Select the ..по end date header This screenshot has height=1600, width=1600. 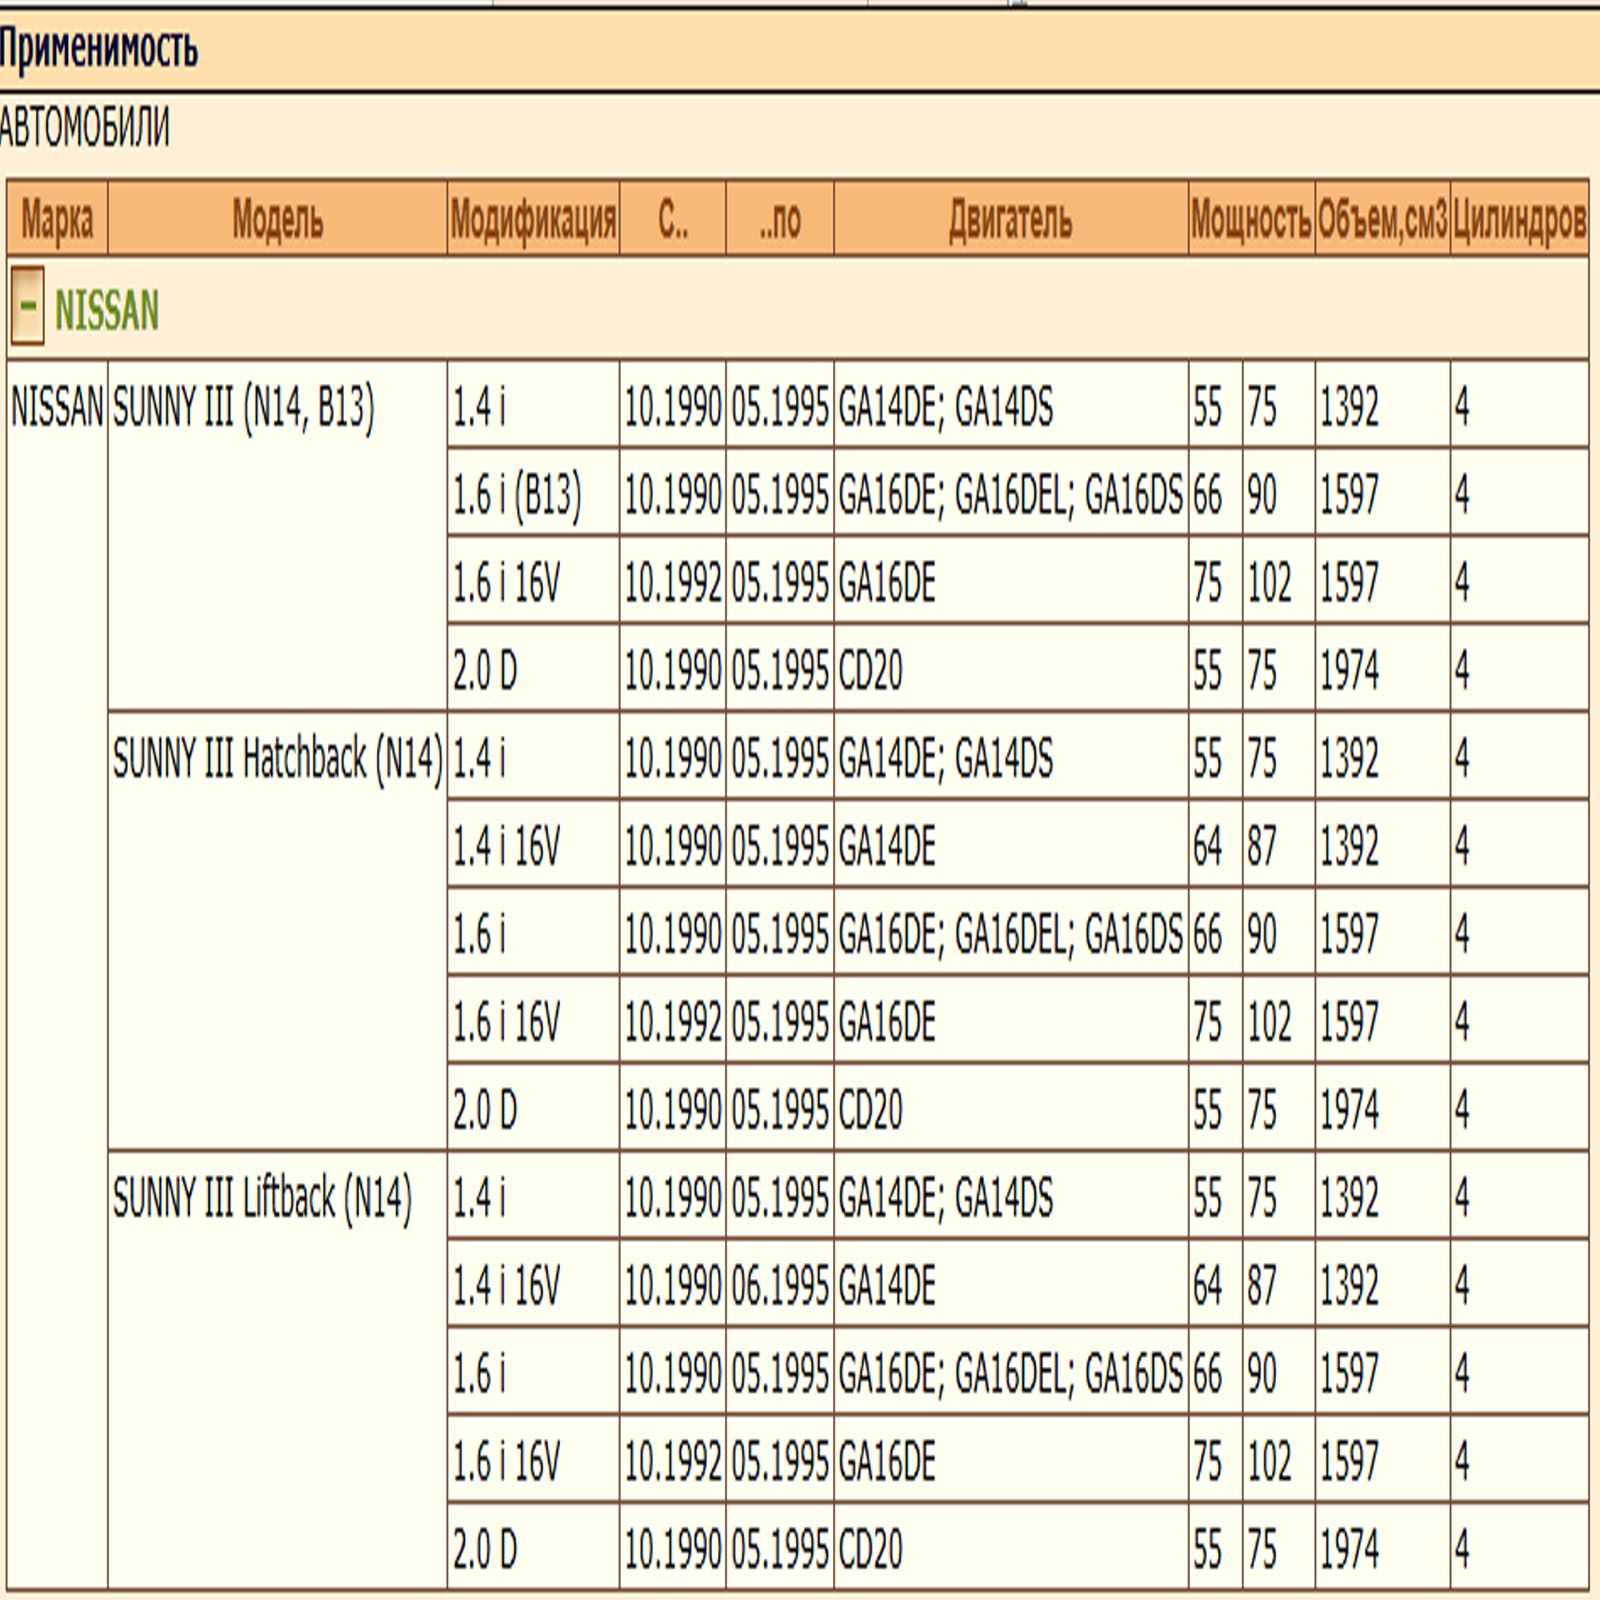[x=779, y=219]
